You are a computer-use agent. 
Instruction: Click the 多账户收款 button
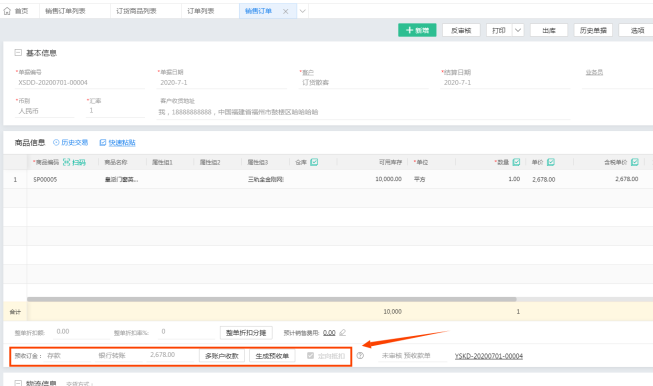pyautogui.click(x=222, y=356)
